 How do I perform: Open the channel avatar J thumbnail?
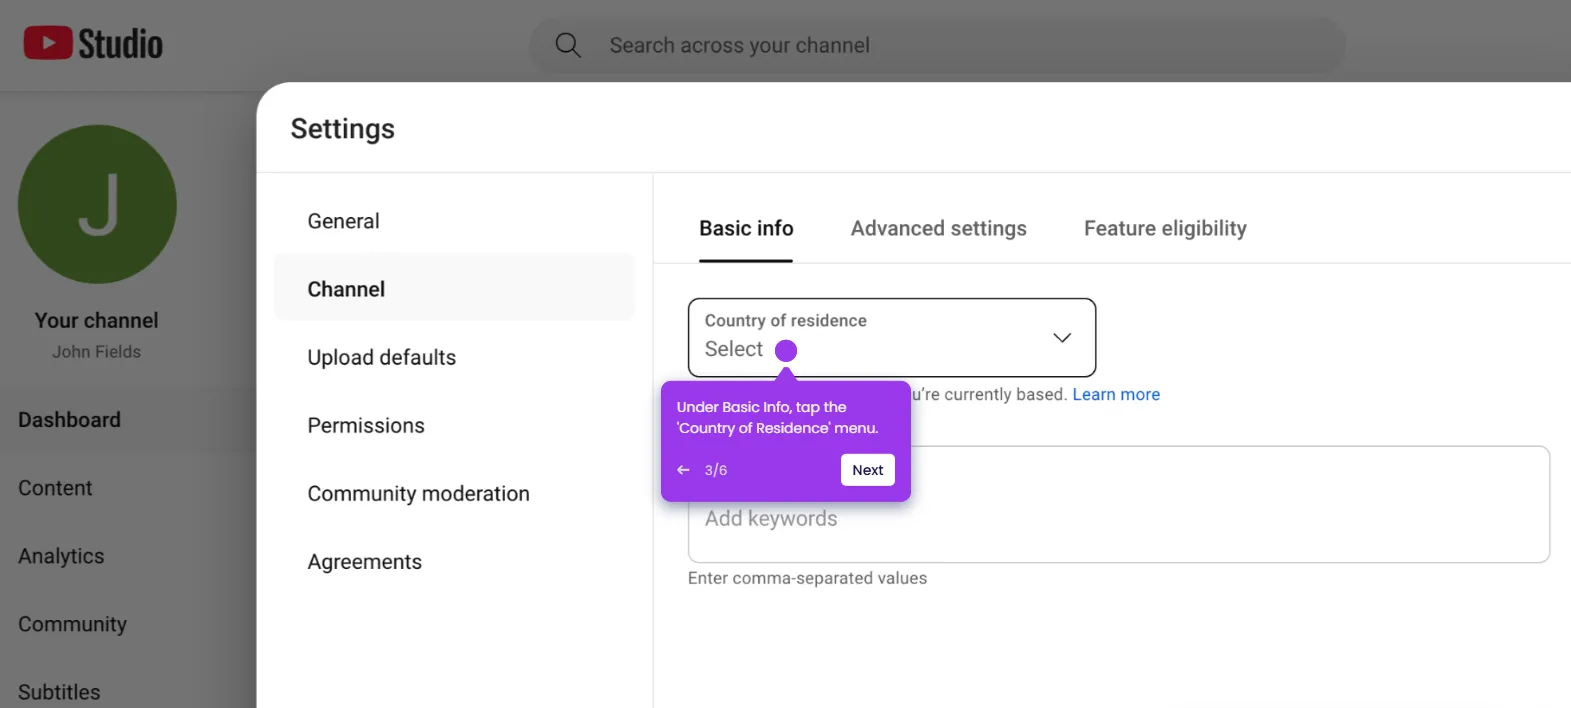97,204
